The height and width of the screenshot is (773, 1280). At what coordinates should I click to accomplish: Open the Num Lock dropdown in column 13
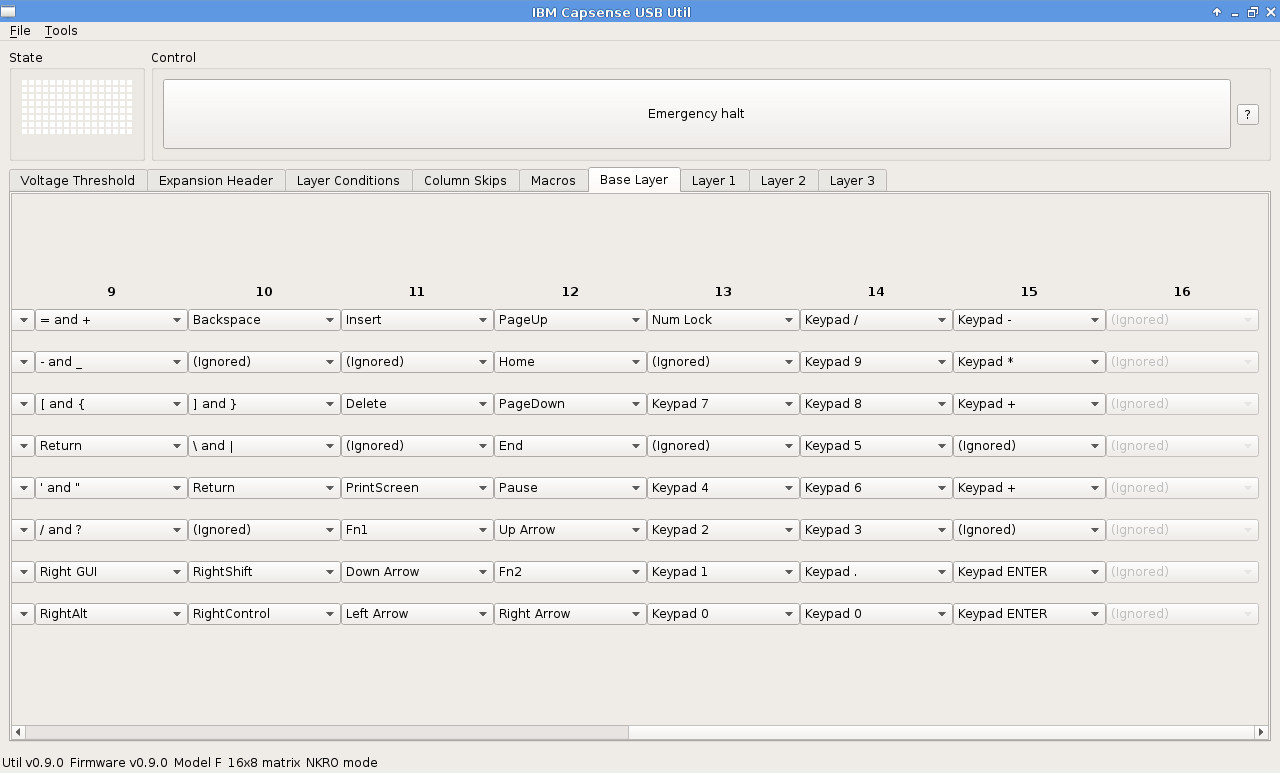722,320
